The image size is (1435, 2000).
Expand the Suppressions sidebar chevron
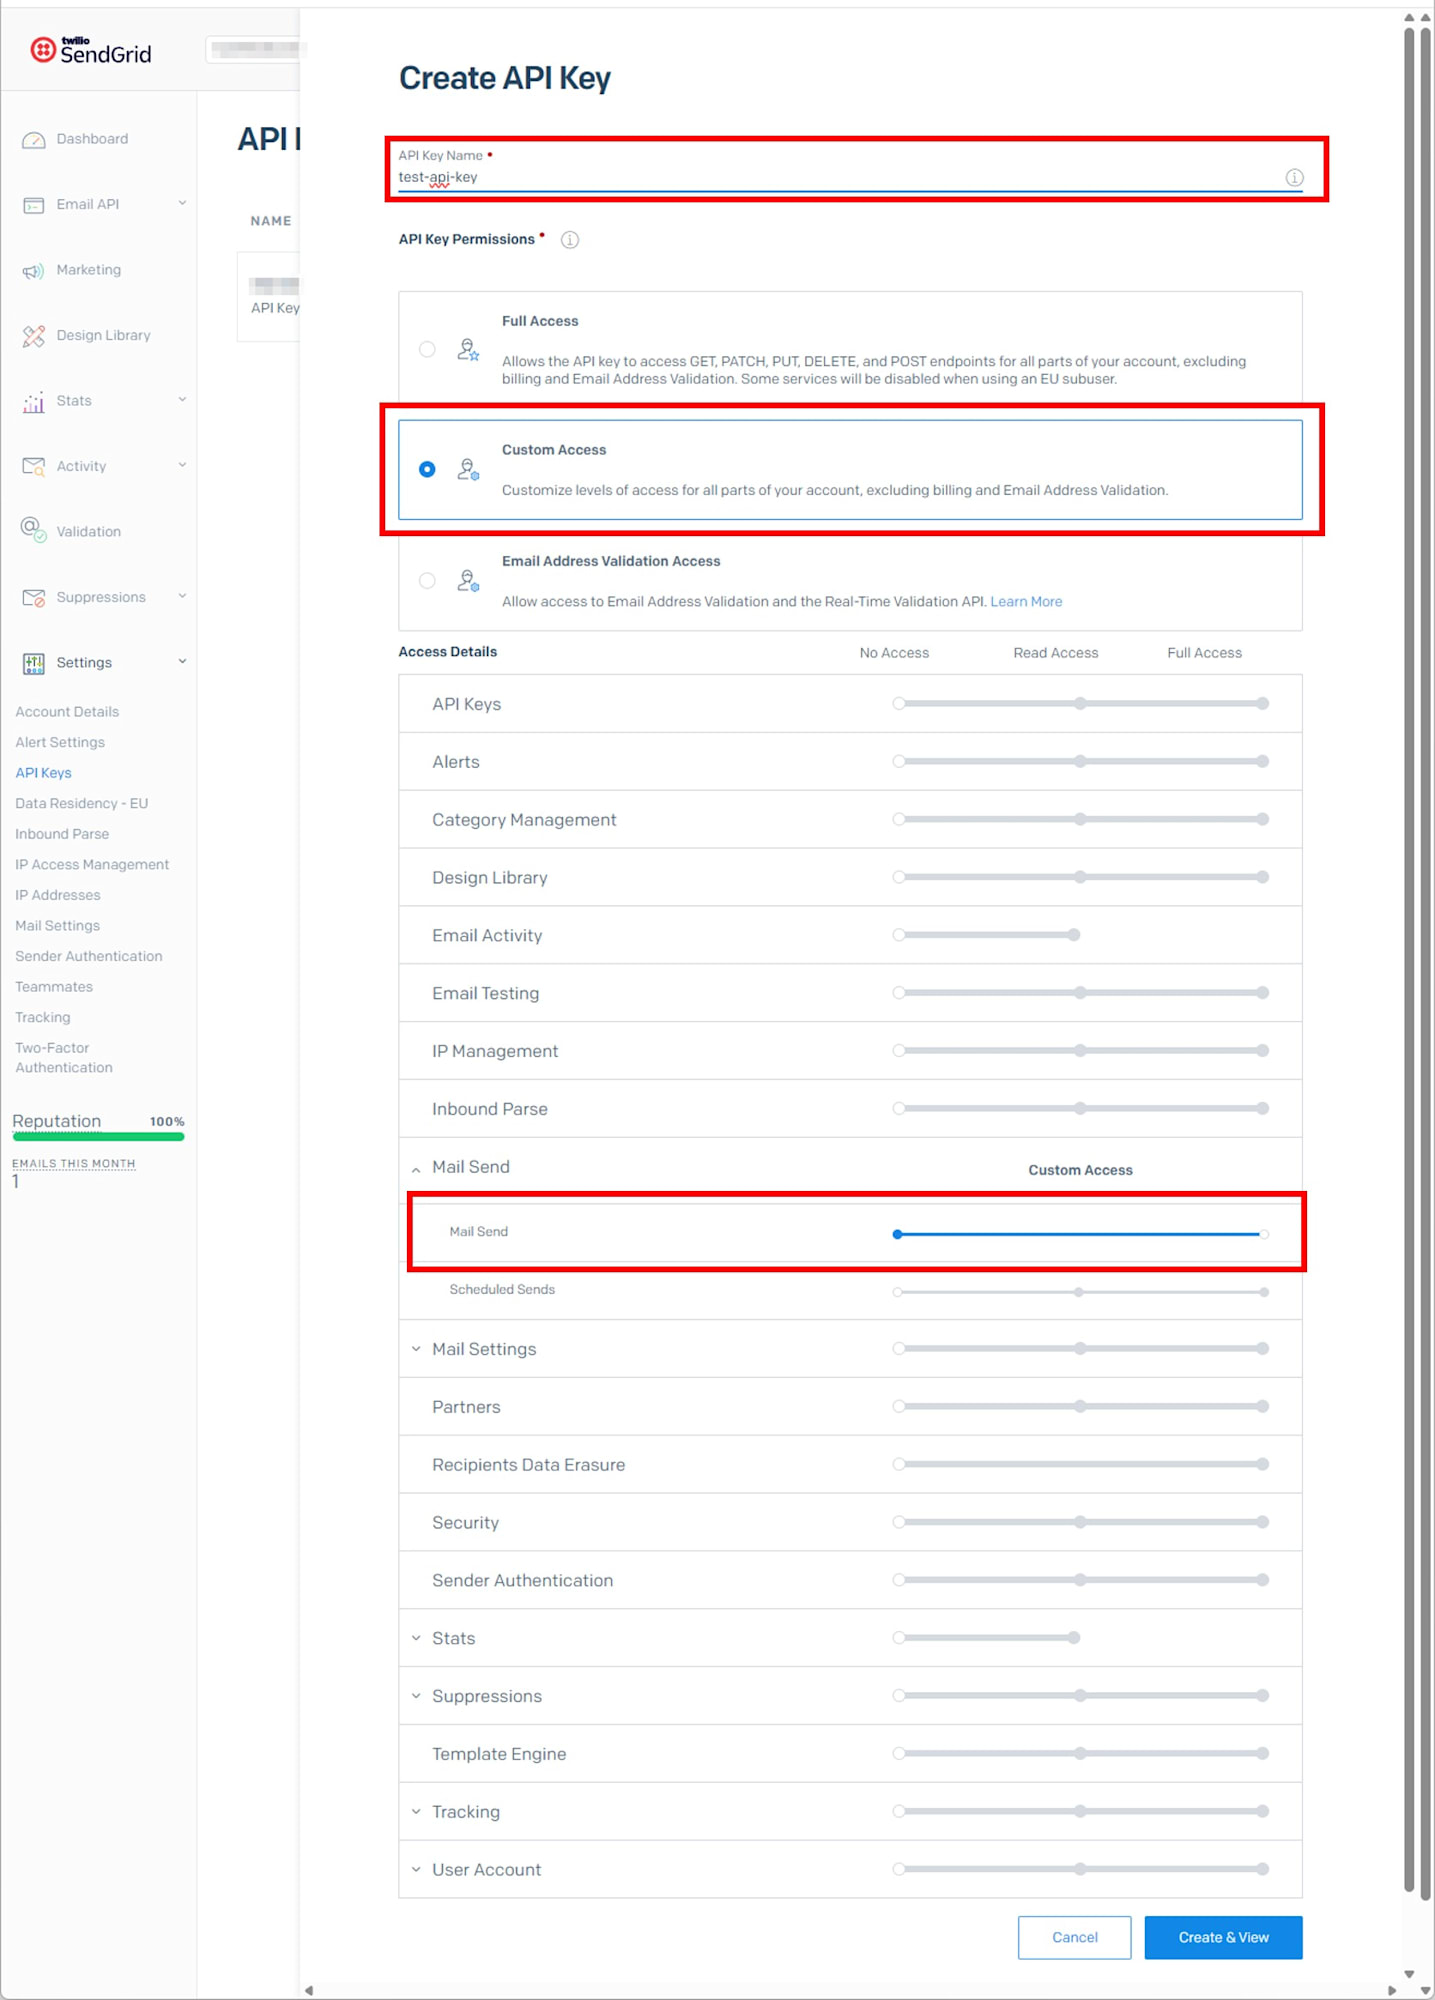pos(182,596)
